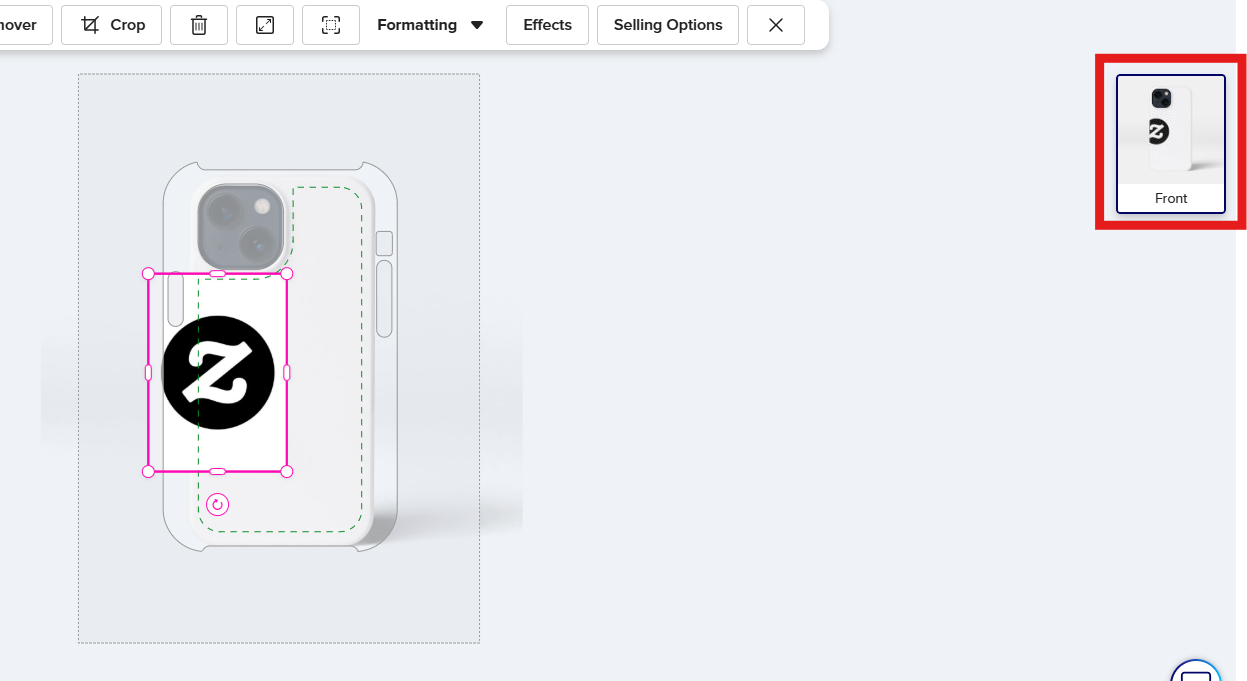Viewport: 1247px width, 681px height.
Task: Close the image toolbar with X
Action: tap(776, 25)
